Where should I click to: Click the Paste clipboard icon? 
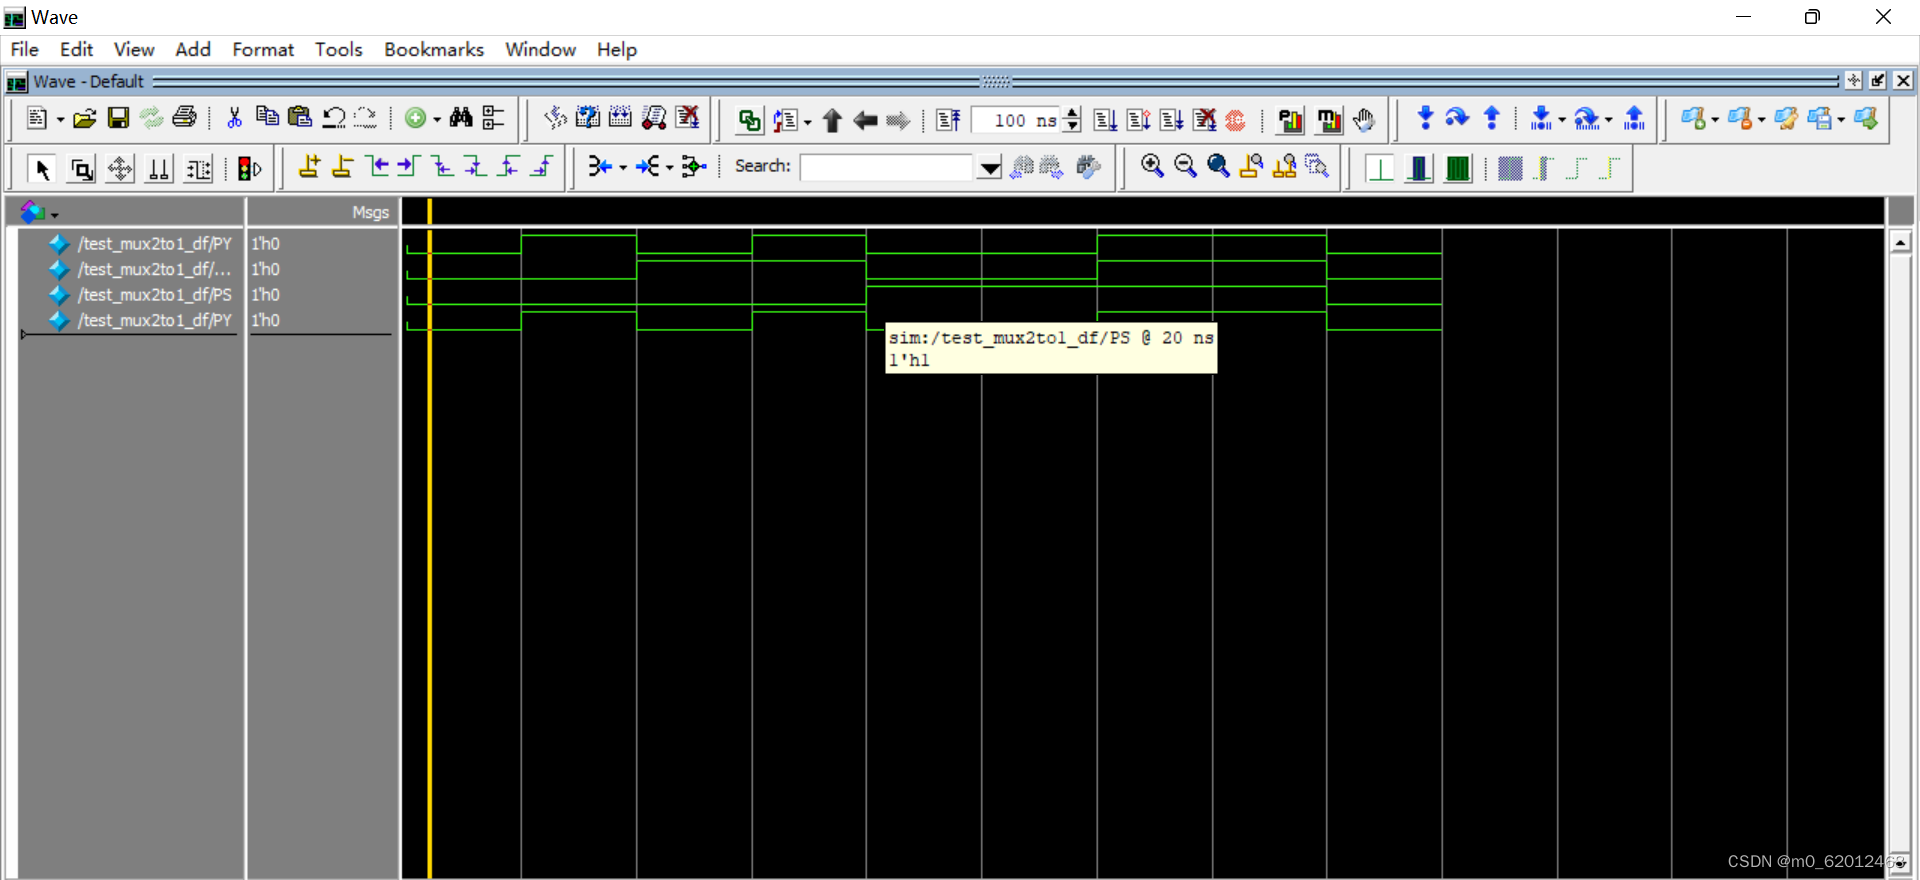299,118
